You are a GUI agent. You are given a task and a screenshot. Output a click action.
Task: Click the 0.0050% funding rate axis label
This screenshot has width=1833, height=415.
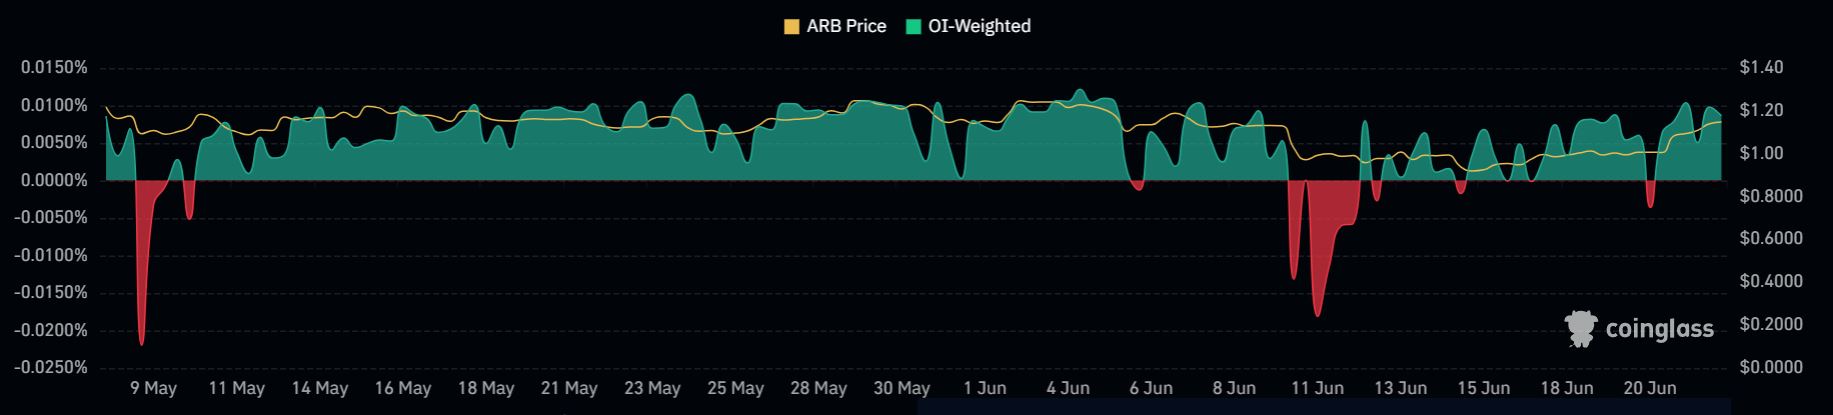tap(55, 143)
